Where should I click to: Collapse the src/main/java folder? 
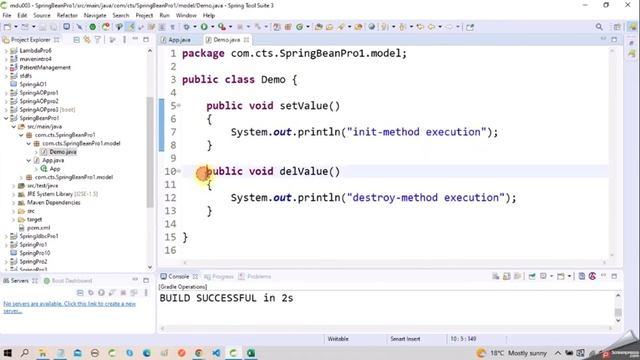13,127
